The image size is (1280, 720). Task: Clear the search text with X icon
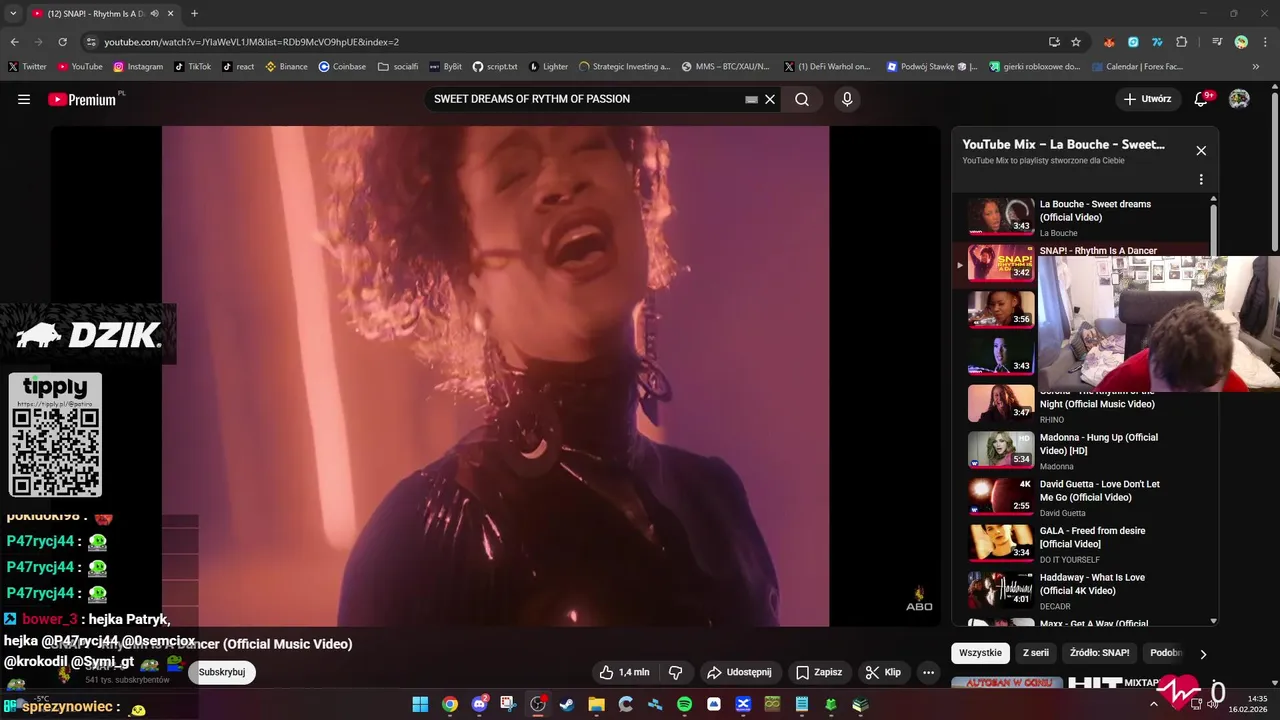point(770,99)
